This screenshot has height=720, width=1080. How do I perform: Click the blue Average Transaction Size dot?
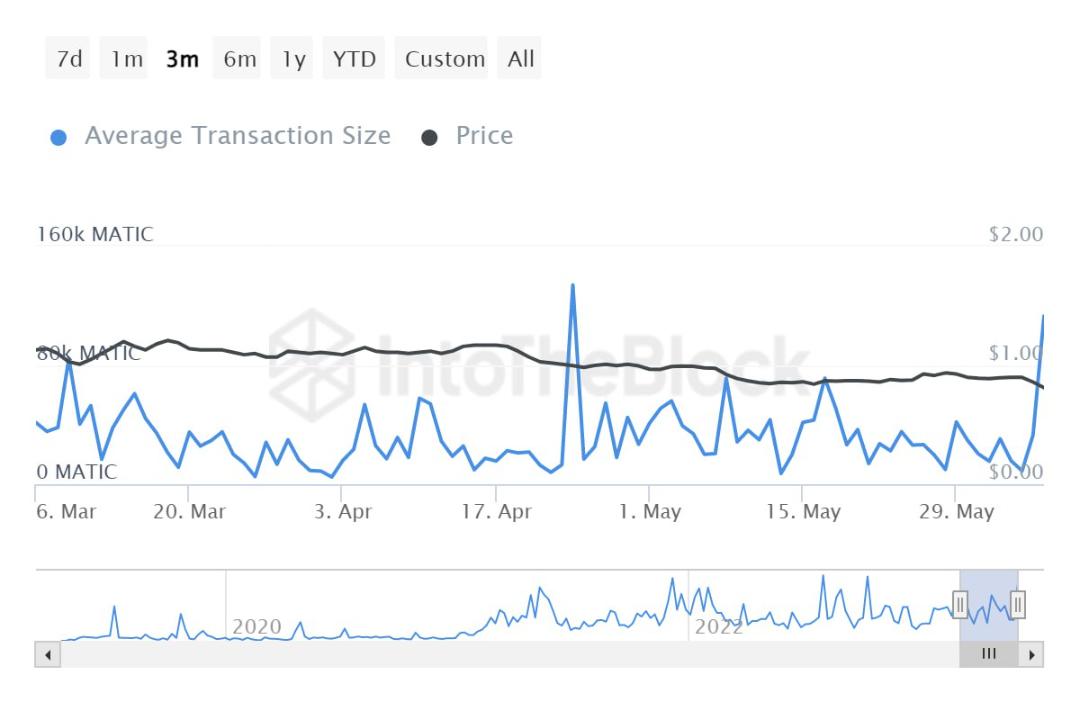click(x=58, y=137)
